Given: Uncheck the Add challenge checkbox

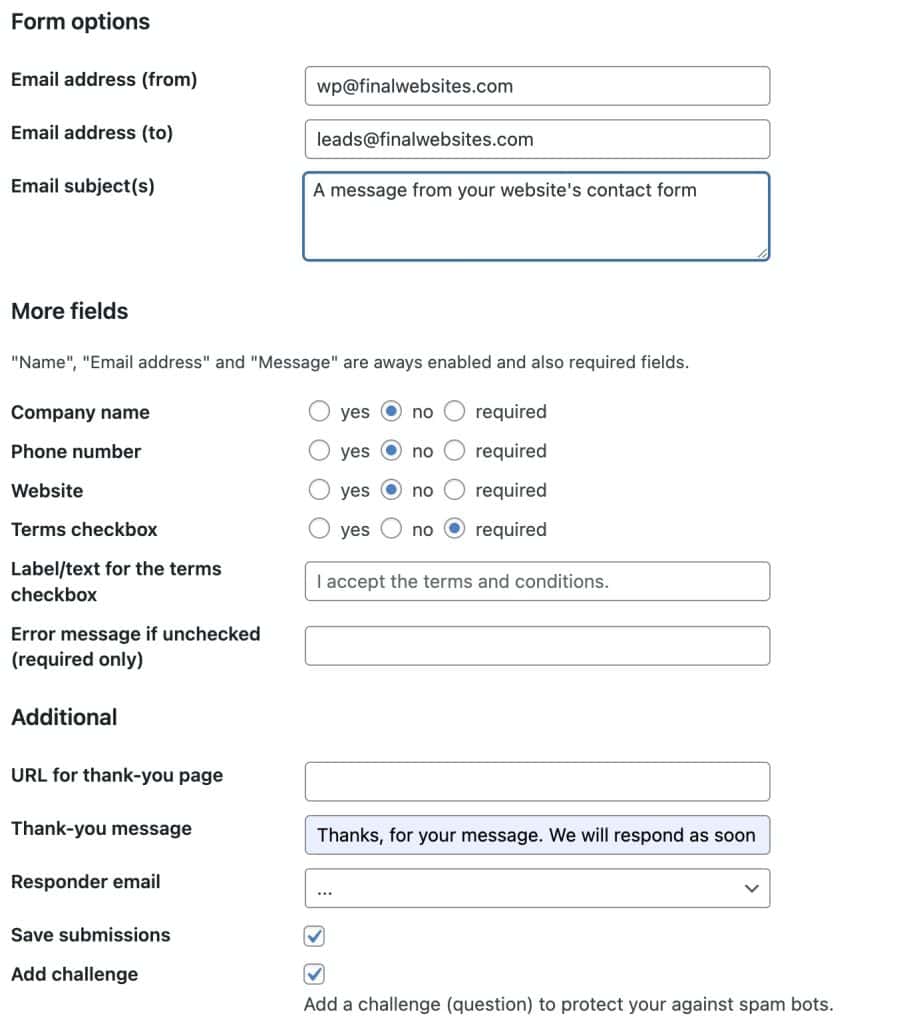Looking at the screenshot, I should coord(315,974).
